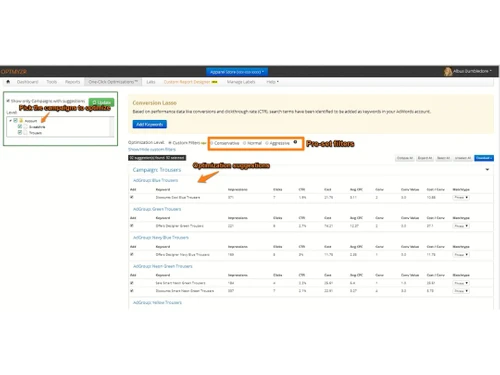Open the AdGroup: Green Trousers link
The height and width of the screenshot is (375, 500).
coord(157,209)
